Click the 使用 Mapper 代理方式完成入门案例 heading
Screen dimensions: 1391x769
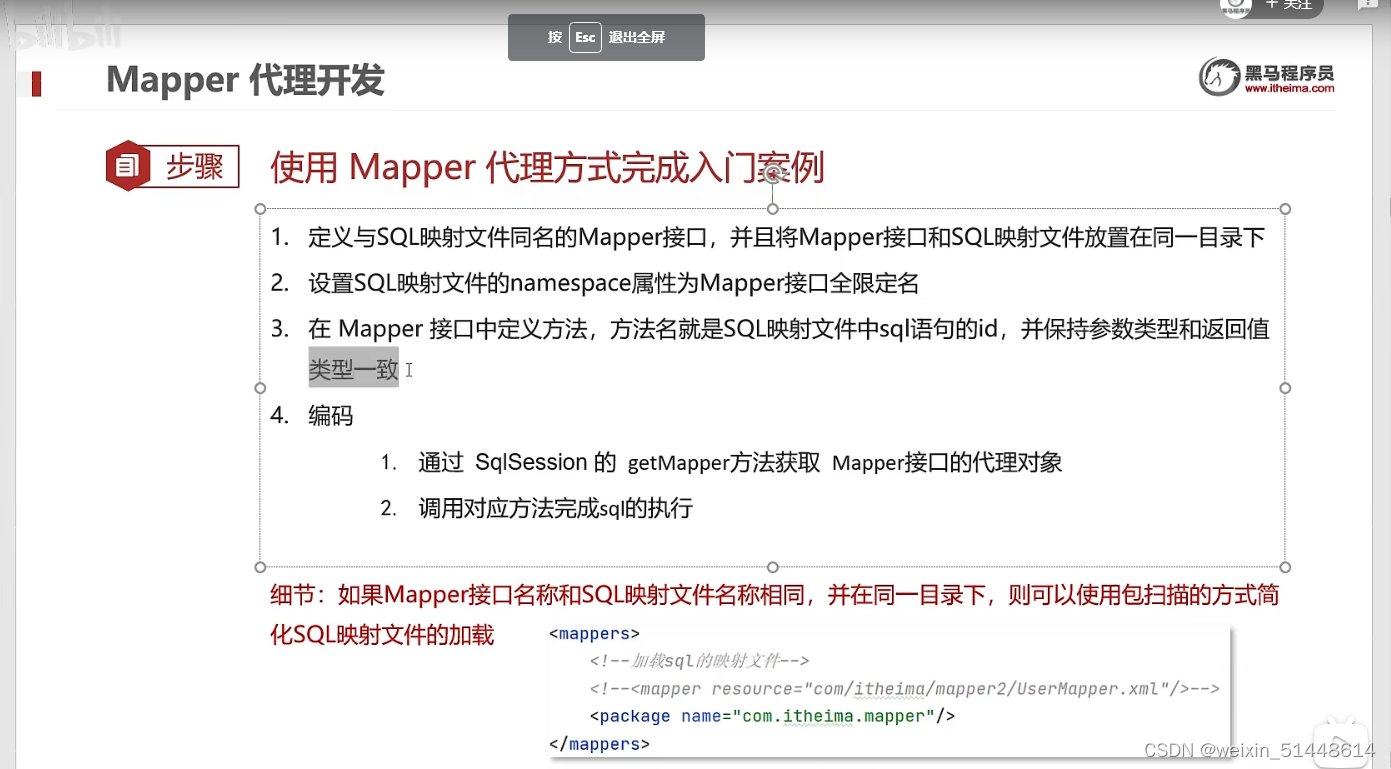[547, 167]
